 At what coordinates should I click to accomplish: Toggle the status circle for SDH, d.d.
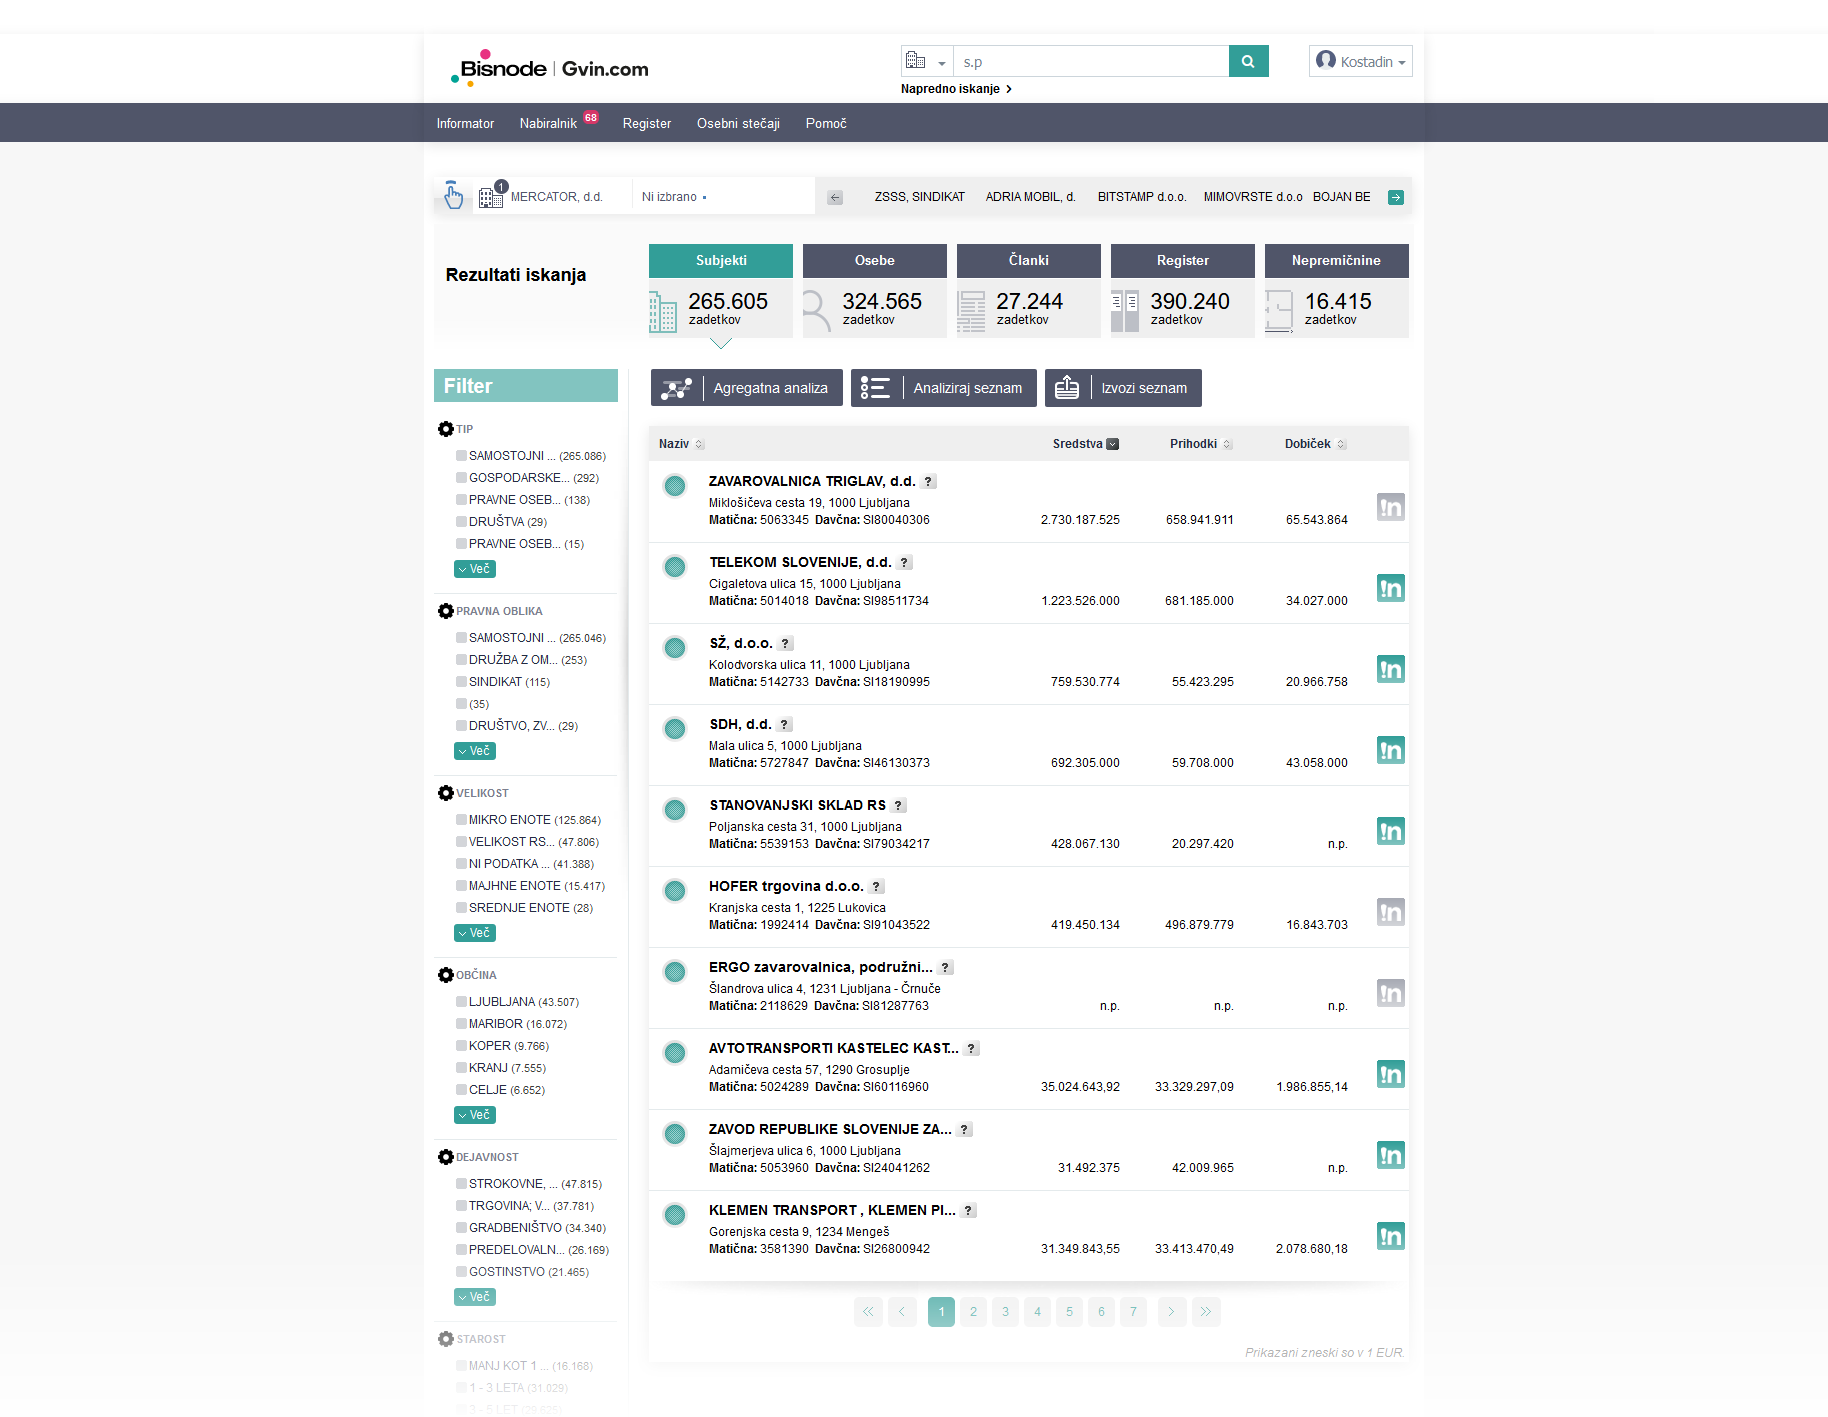pyautogui.click(x=675, y=729)
